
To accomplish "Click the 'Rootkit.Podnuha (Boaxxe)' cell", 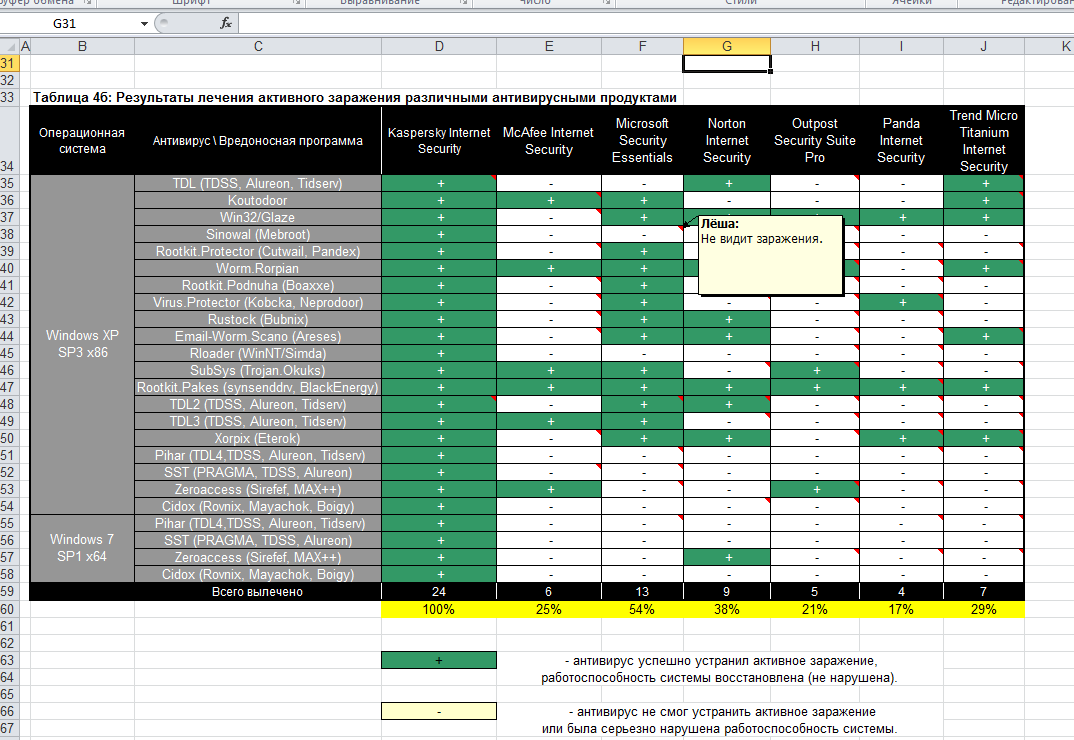I will click(258, 286).
